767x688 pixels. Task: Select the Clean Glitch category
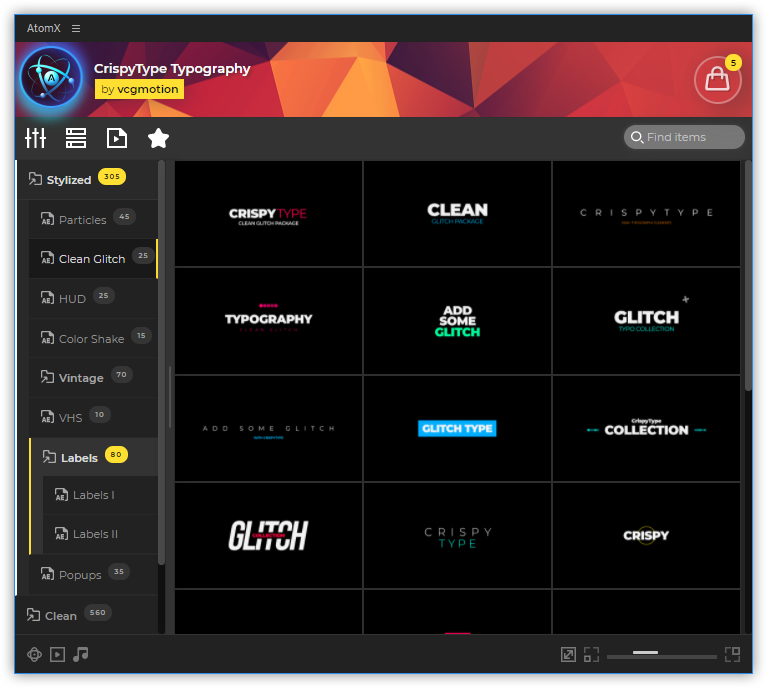(x=93, y=258)
